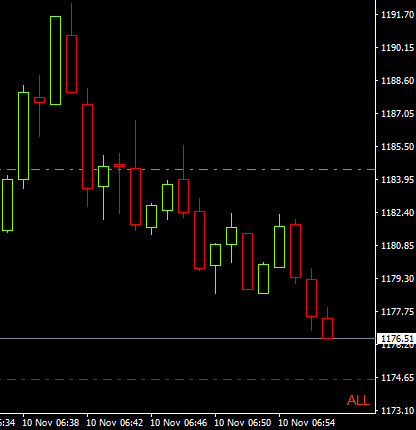The width and height of the screenshot is (416, 430).
Task: Click time label 10 Nov 06:50
Action: [x=243, y=423]
